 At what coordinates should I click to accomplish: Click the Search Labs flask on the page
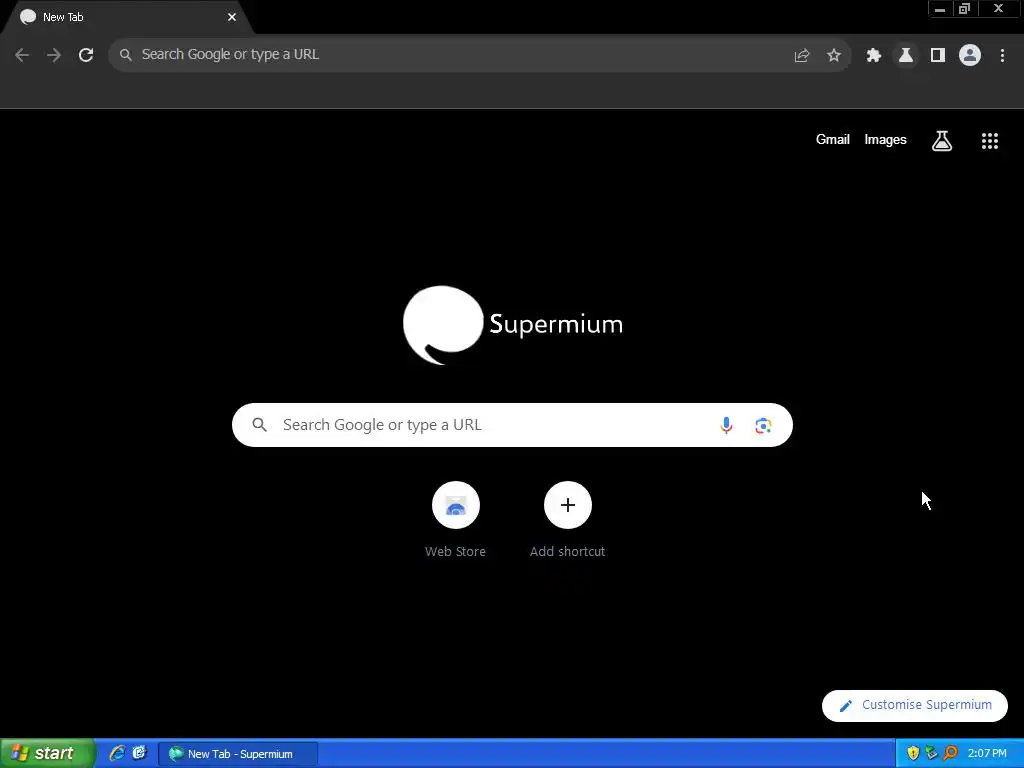pos(942,140)
